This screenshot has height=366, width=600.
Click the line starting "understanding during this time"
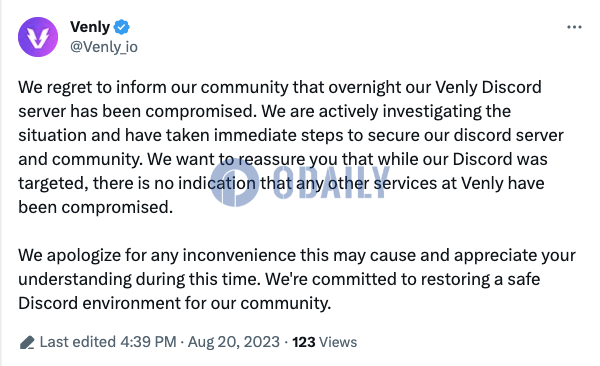click(x=279, y=279)
